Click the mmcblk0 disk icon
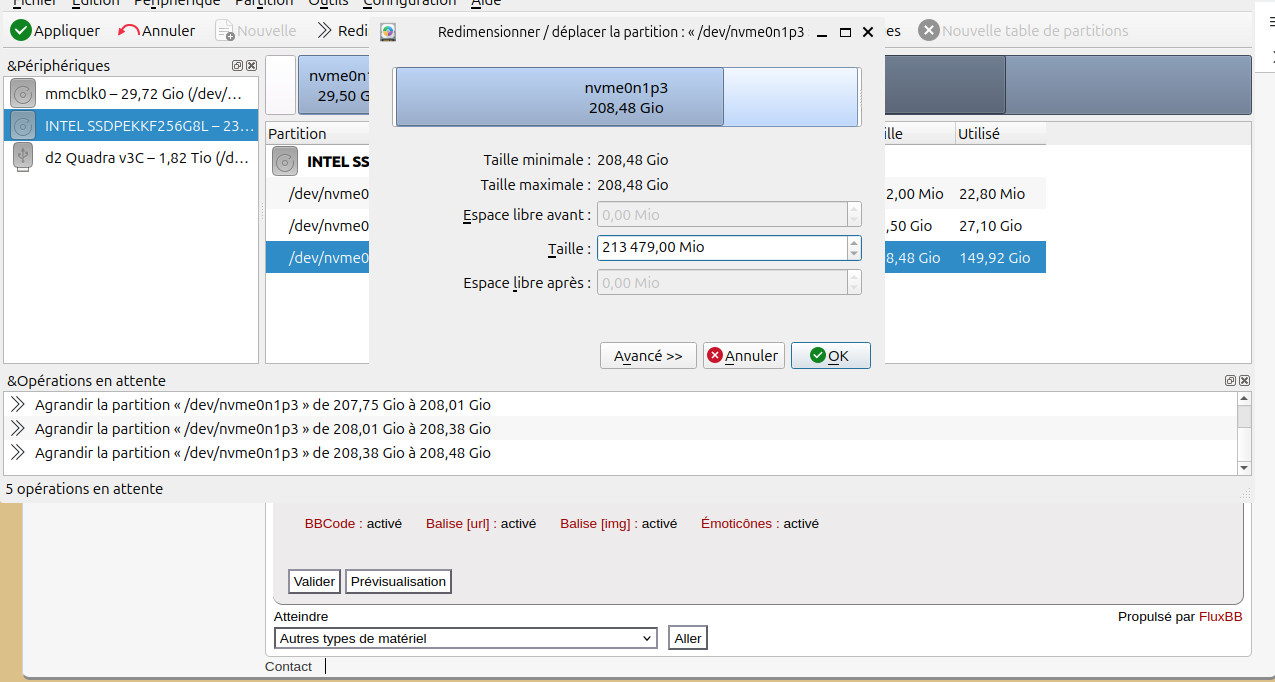The height and width of the screenshot is (682, 1275). 23,94
